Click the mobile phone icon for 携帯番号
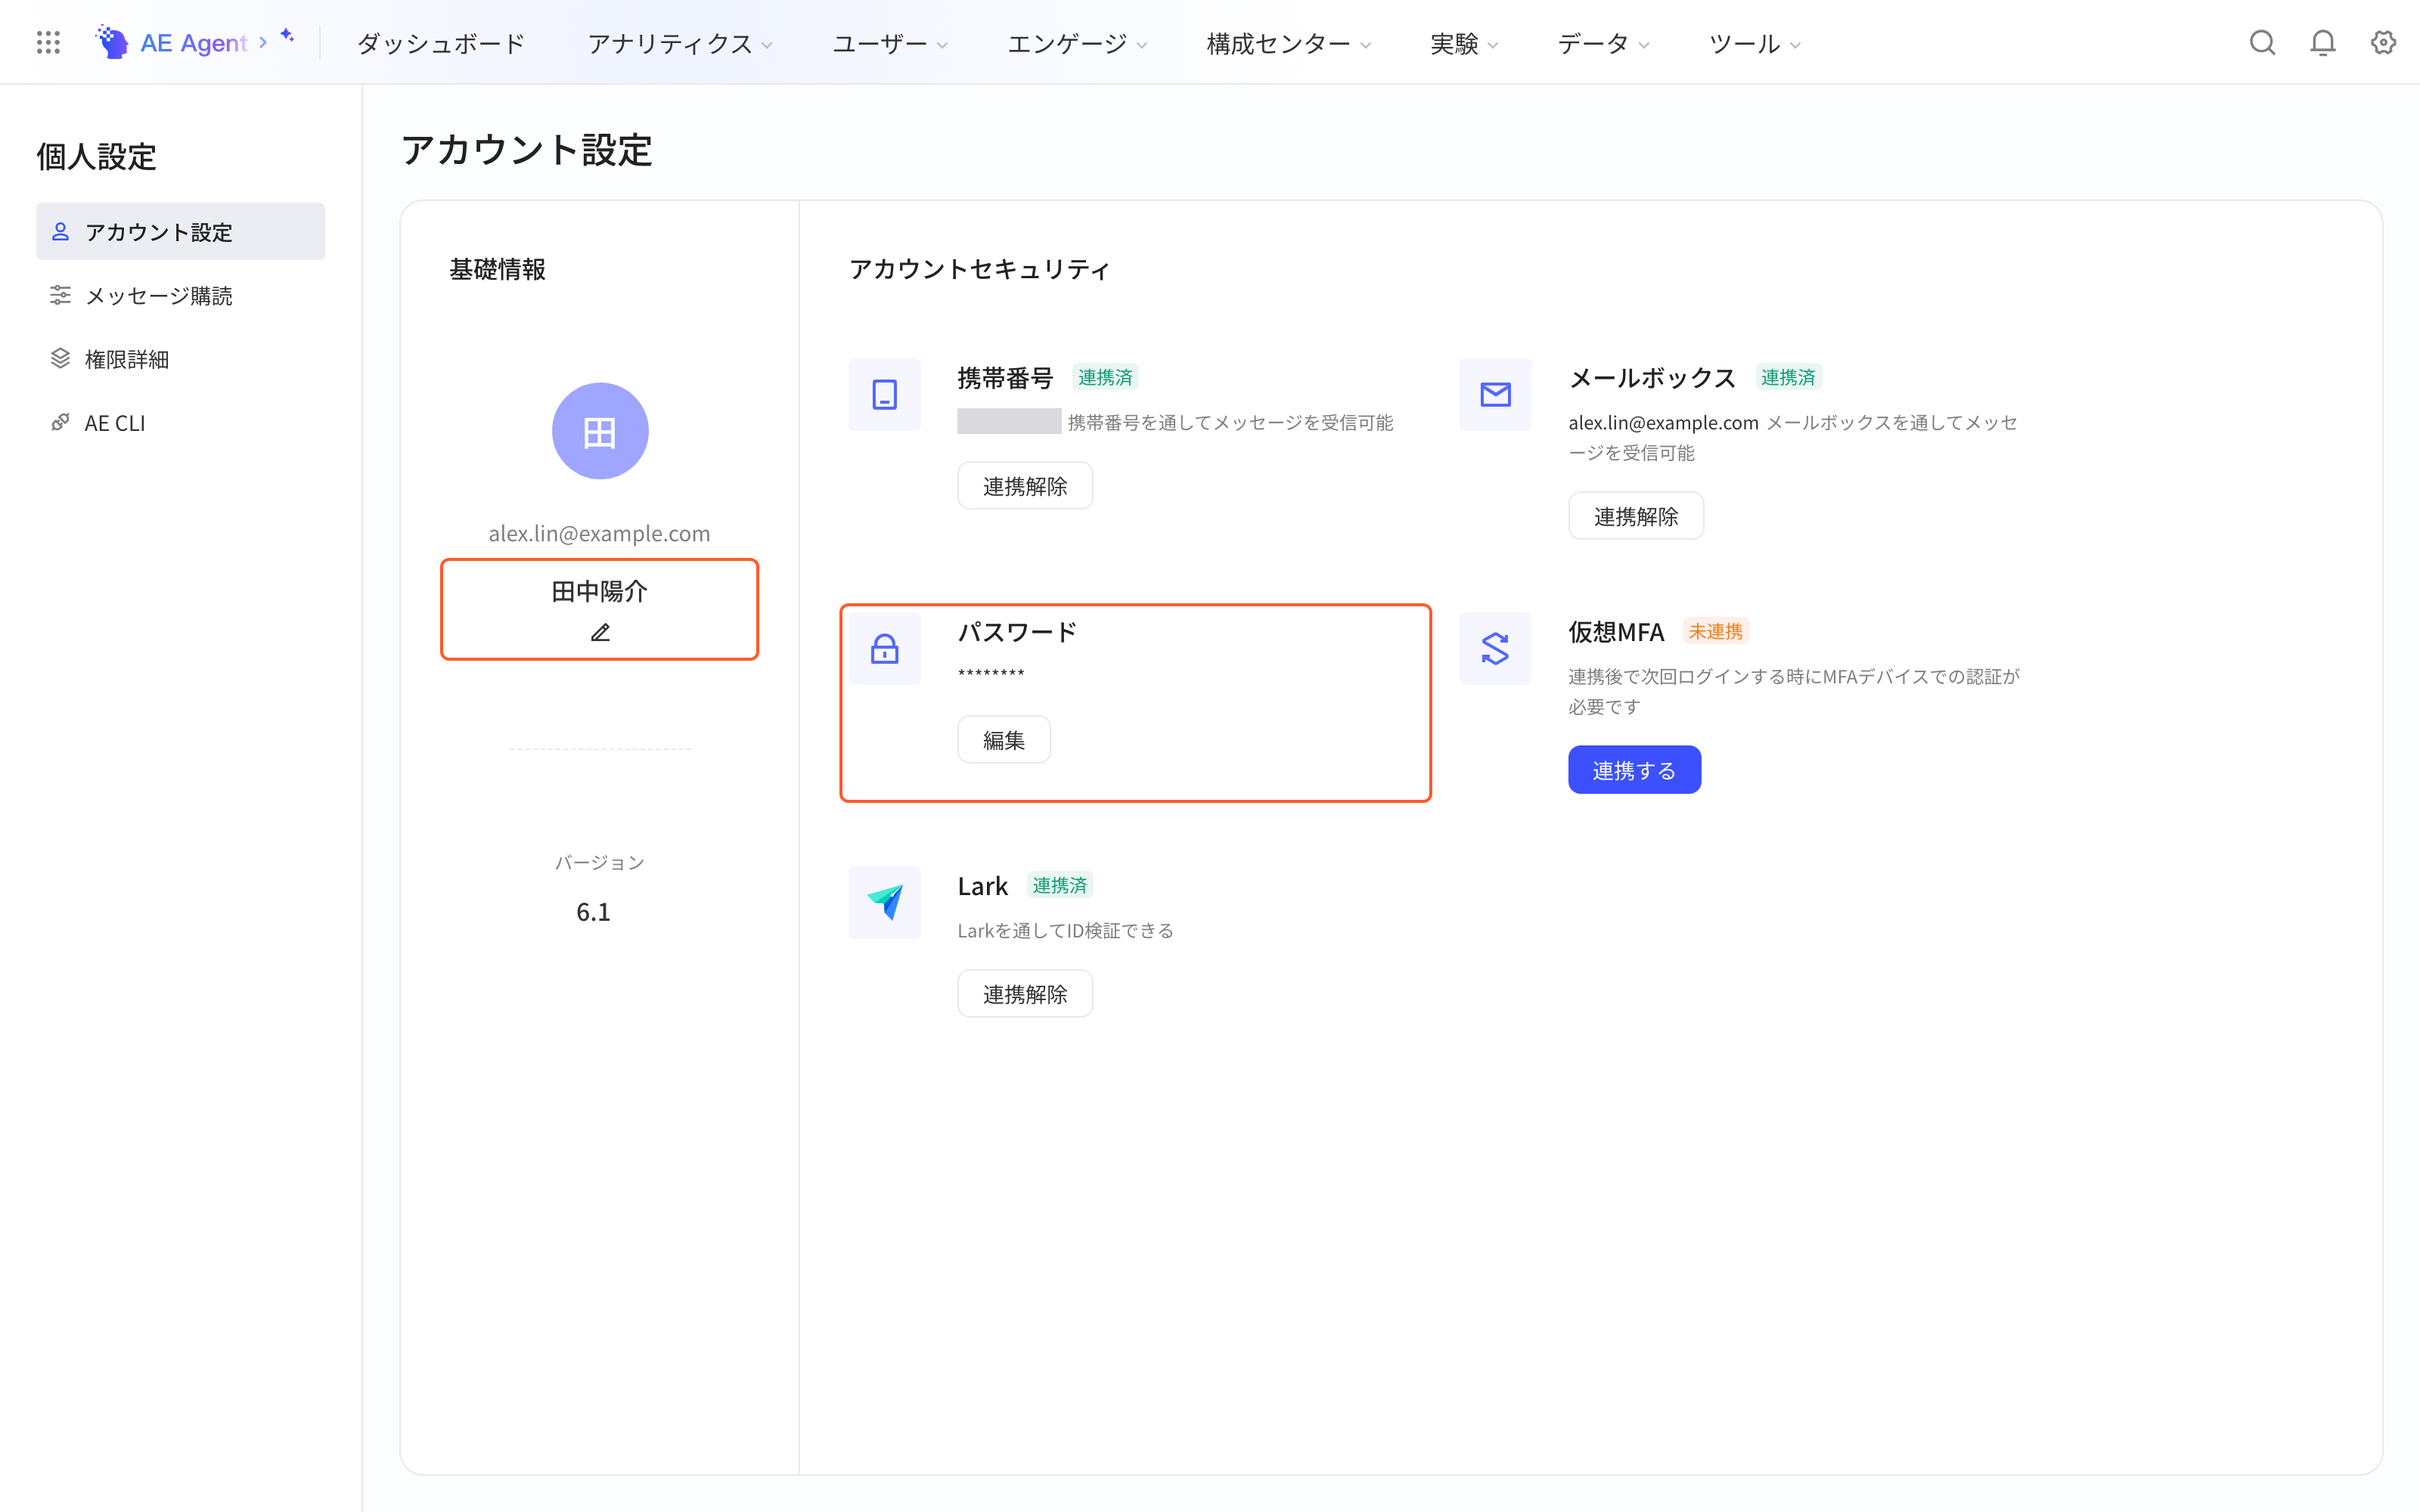Image resolution: width=2420 pixels, height=1512 pixels. tap(884, 394)
